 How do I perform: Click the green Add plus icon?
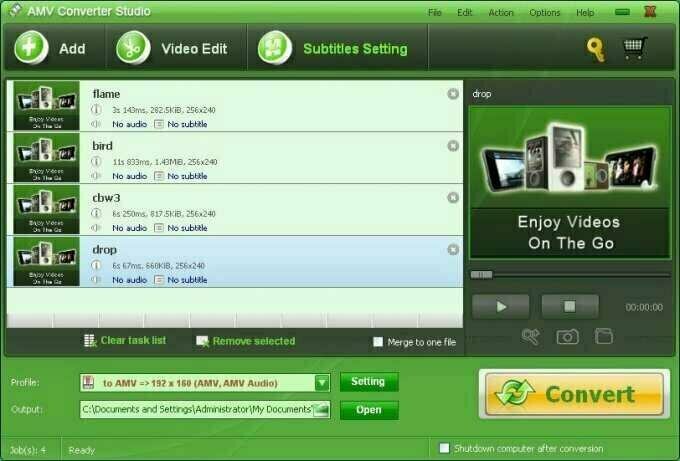pyautogui.click(x=31, y=47)
